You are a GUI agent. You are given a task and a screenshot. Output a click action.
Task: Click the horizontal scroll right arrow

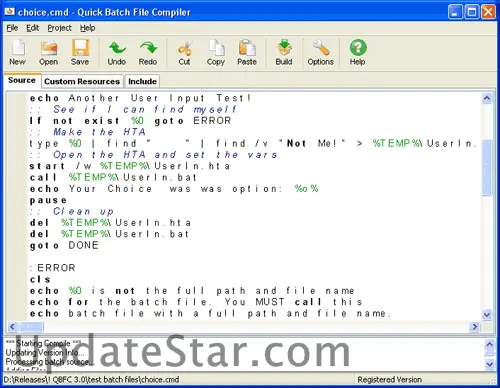(x=474, y=327)
